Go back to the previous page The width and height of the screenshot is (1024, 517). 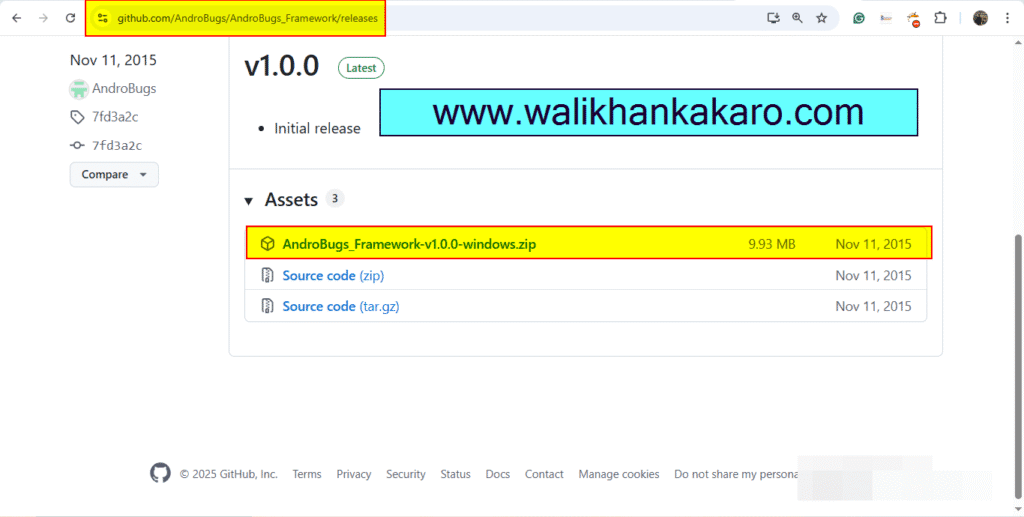17,18
